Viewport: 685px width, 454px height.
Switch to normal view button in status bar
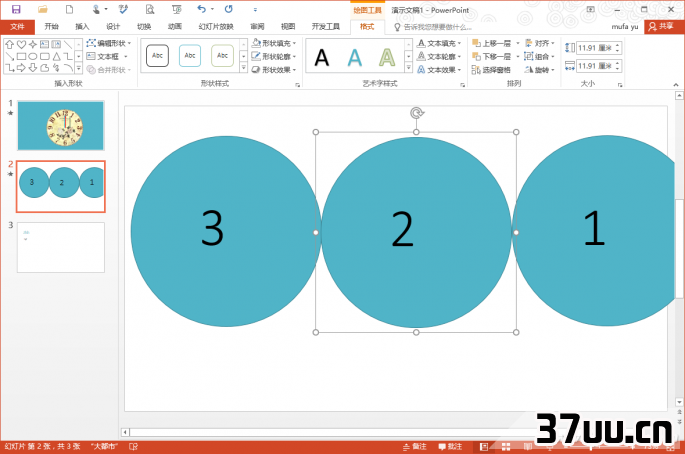484,447
